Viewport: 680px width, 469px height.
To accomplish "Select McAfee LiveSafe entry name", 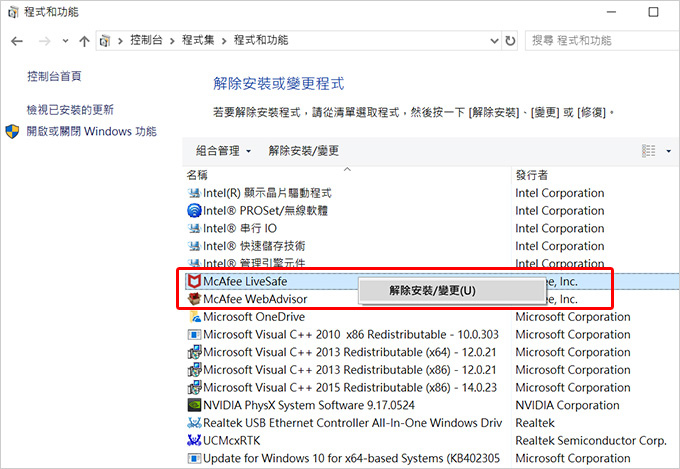I will click(x=245, y=282).
